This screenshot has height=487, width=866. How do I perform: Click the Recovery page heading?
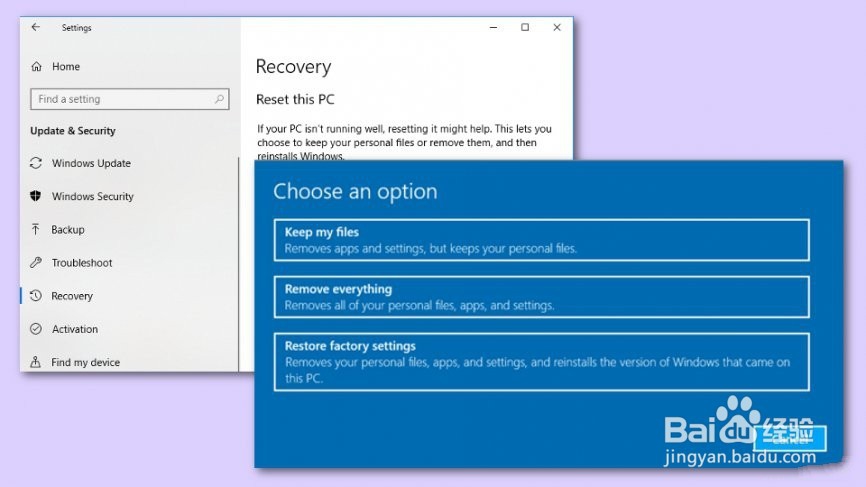point(293,67)
